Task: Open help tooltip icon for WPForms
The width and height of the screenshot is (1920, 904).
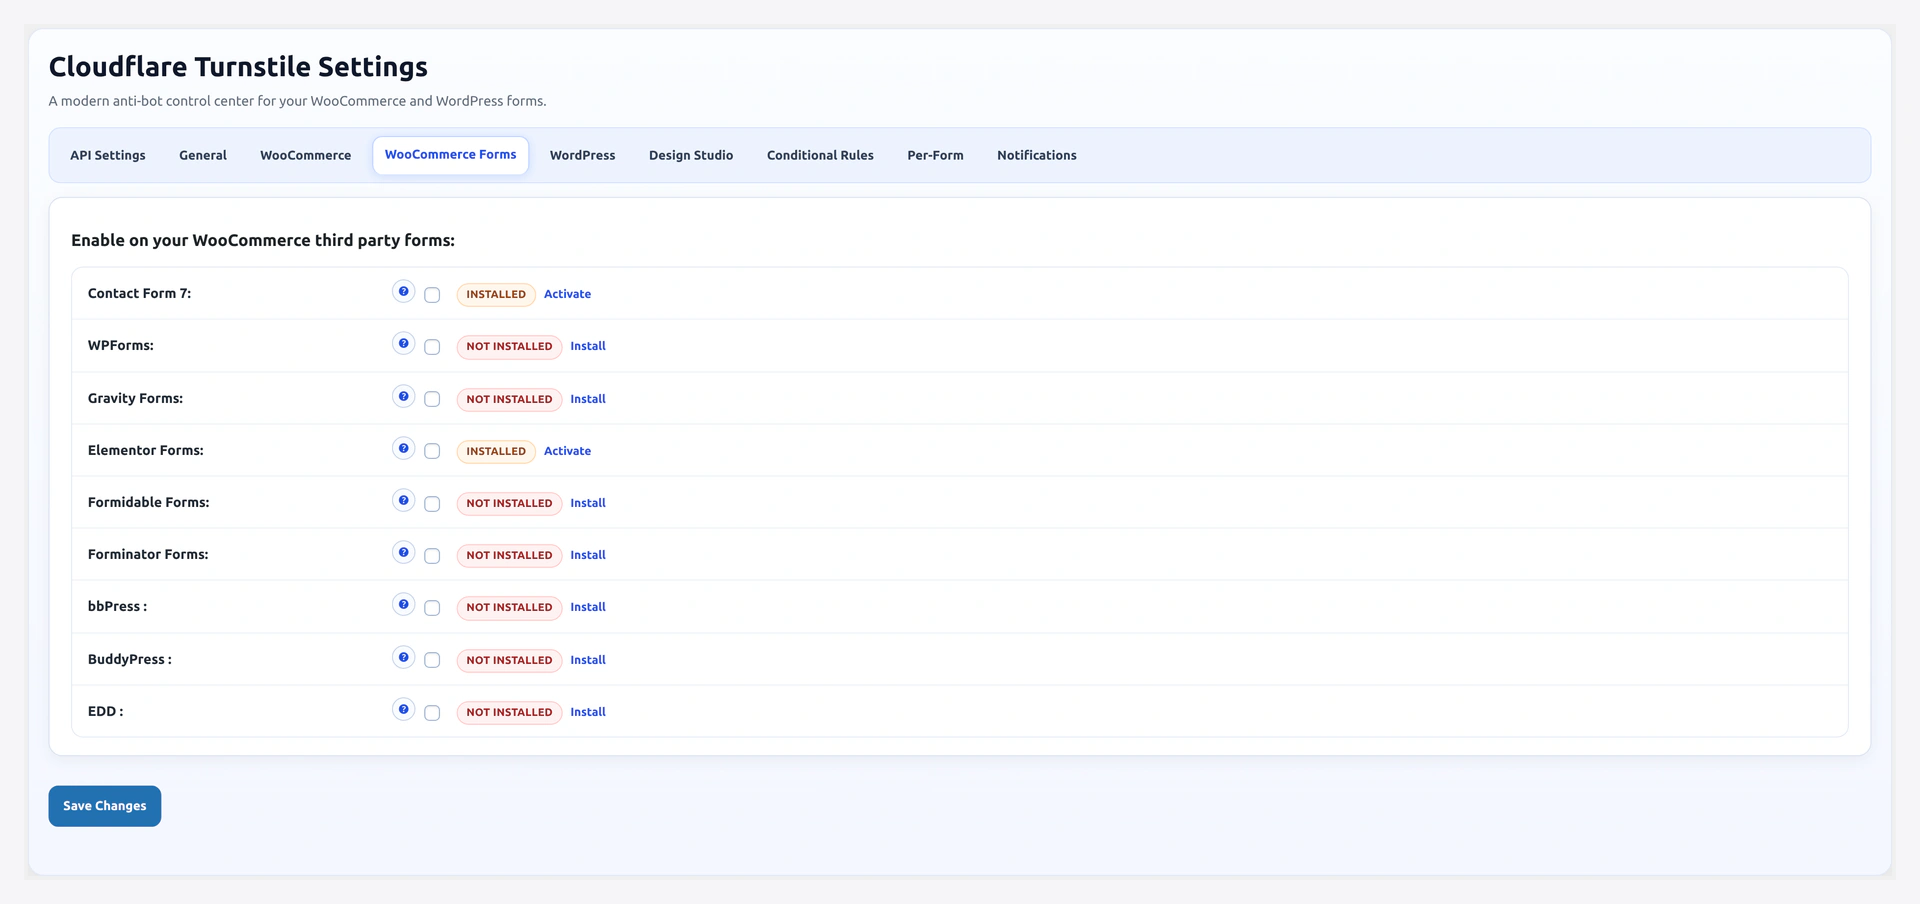Action: click(x=403, y=344)
